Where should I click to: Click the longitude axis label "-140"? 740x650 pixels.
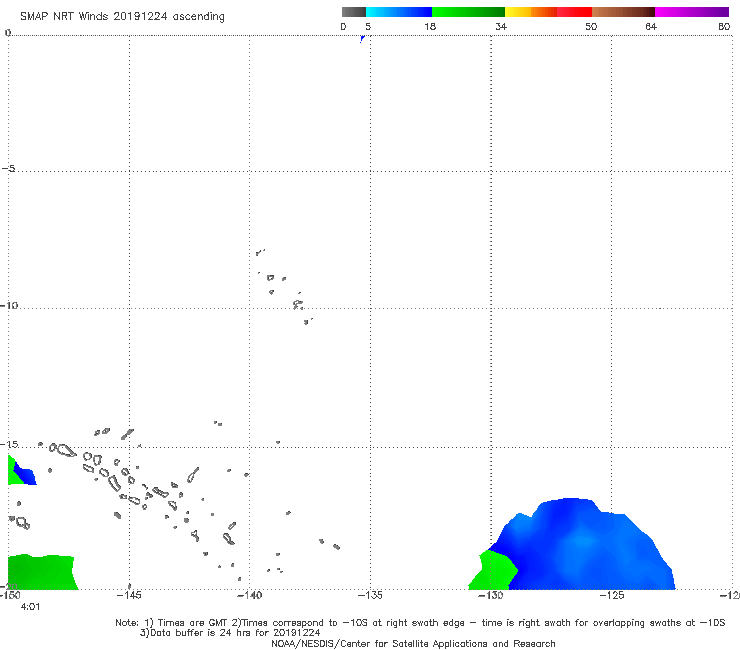pos(249,595)
